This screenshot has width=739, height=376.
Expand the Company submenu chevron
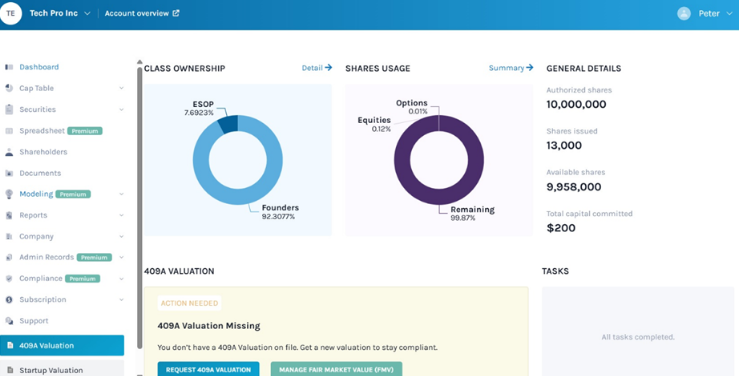(122, 237)
